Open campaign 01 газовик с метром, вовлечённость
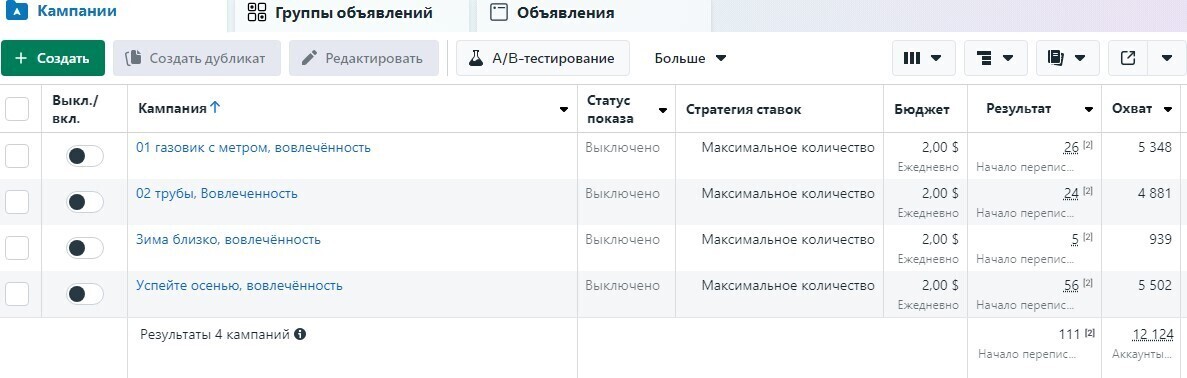This screenshot has height=378, width=1187. click(x=254, y=148)
